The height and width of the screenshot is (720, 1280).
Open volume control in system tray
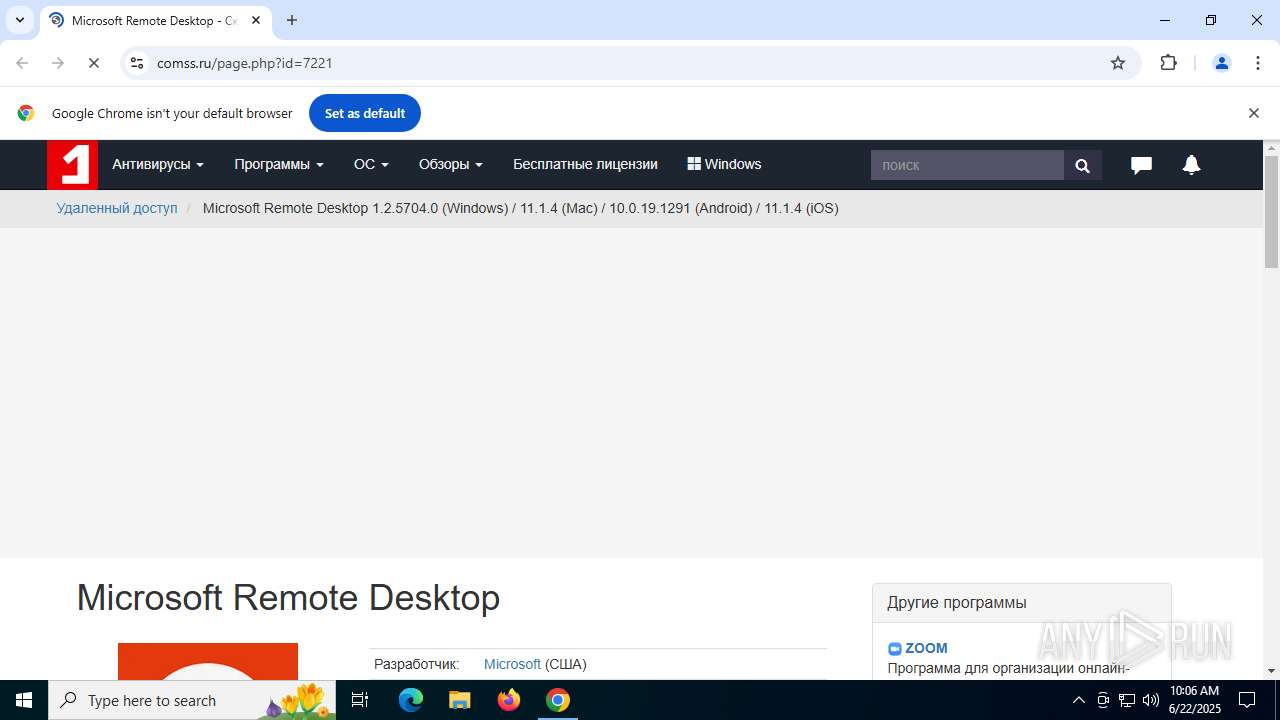[x=1151, y=700]
